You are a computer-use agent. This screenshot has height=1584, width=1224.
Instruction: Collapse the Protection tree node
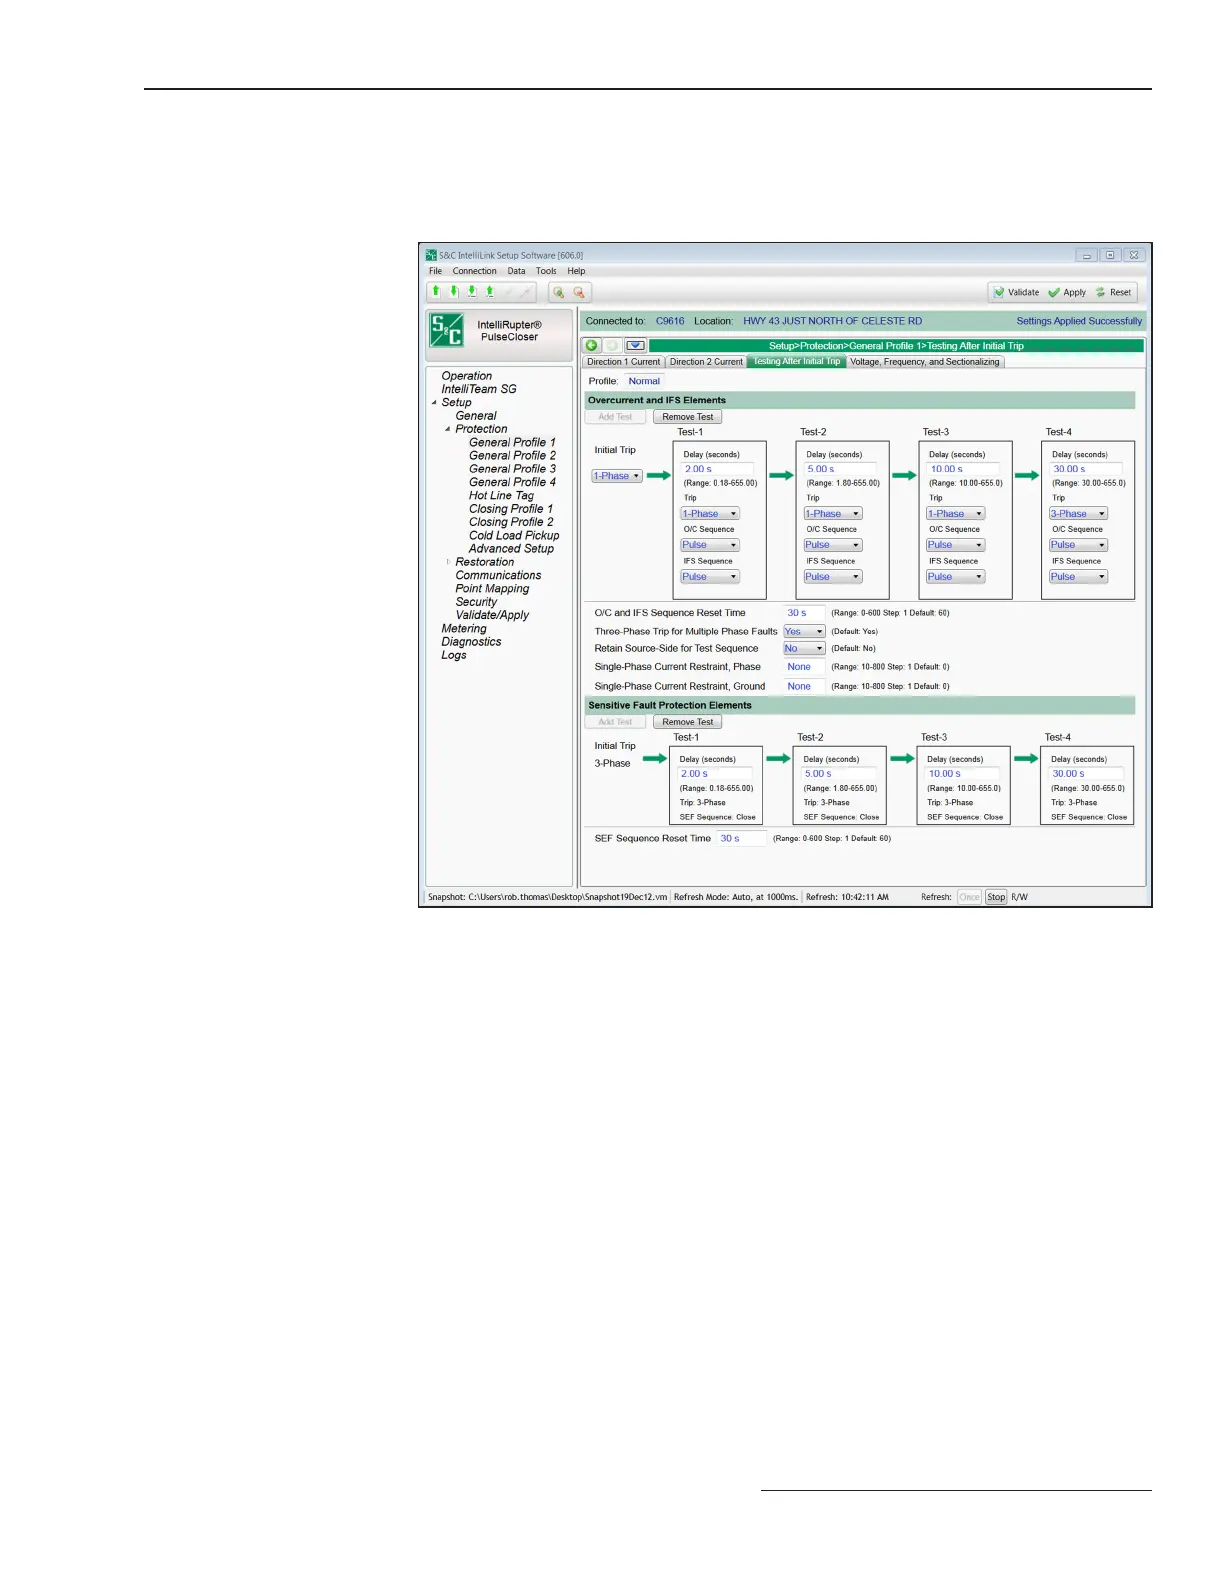pos(447,429)
